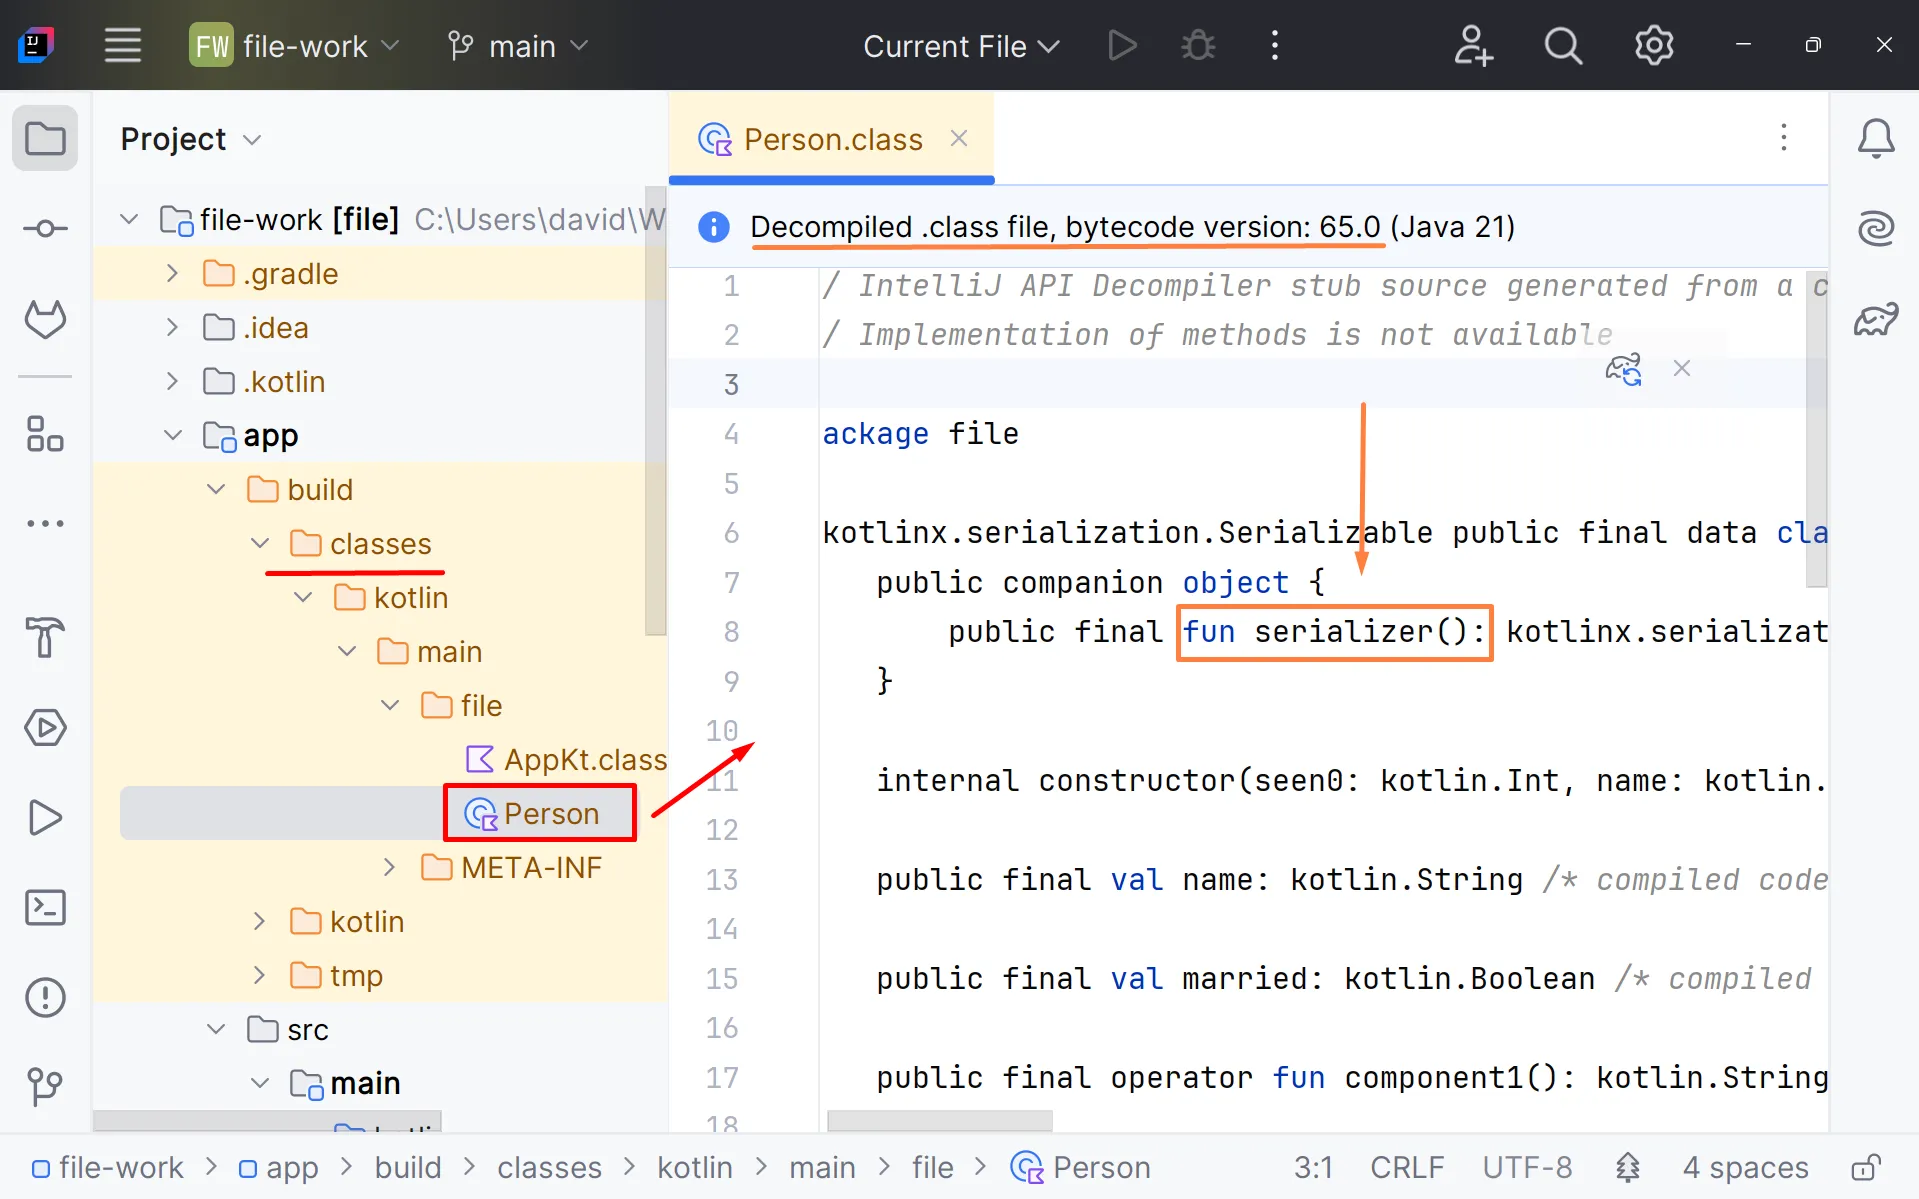Open the Build hammer tool window
This screenshot has height=1199, width=1919.
coord(45,637)
